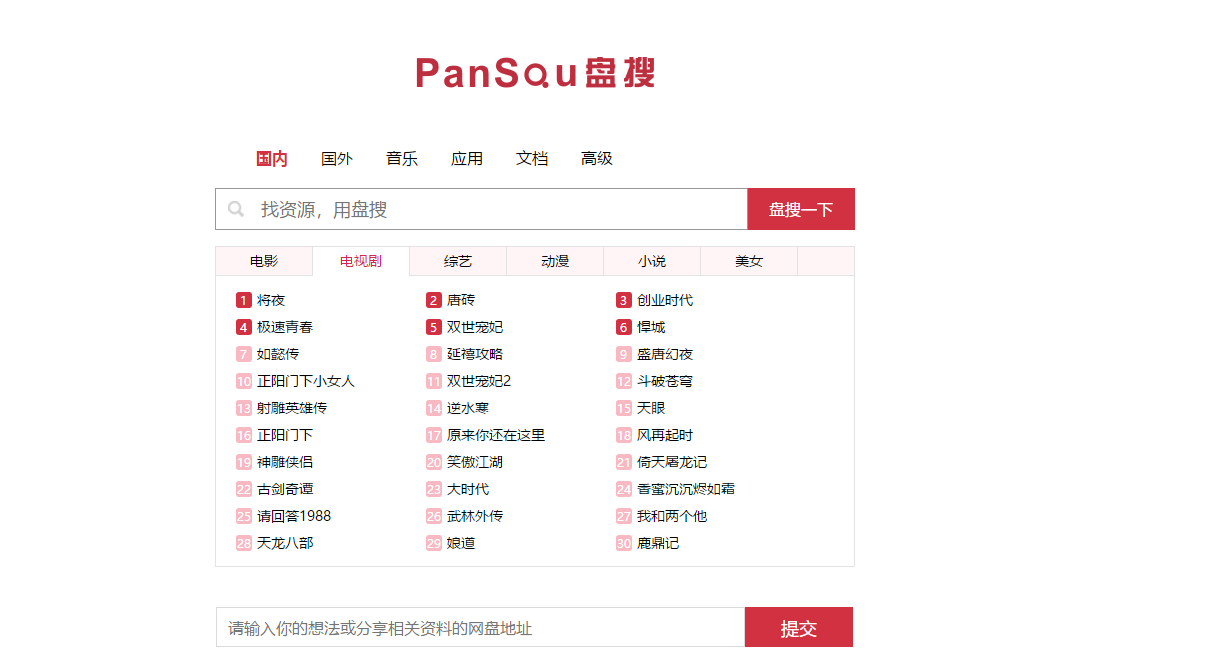1229x666 pixels.
Task: Select 正阳门下小女人 in the list
Action: (306, 381)
